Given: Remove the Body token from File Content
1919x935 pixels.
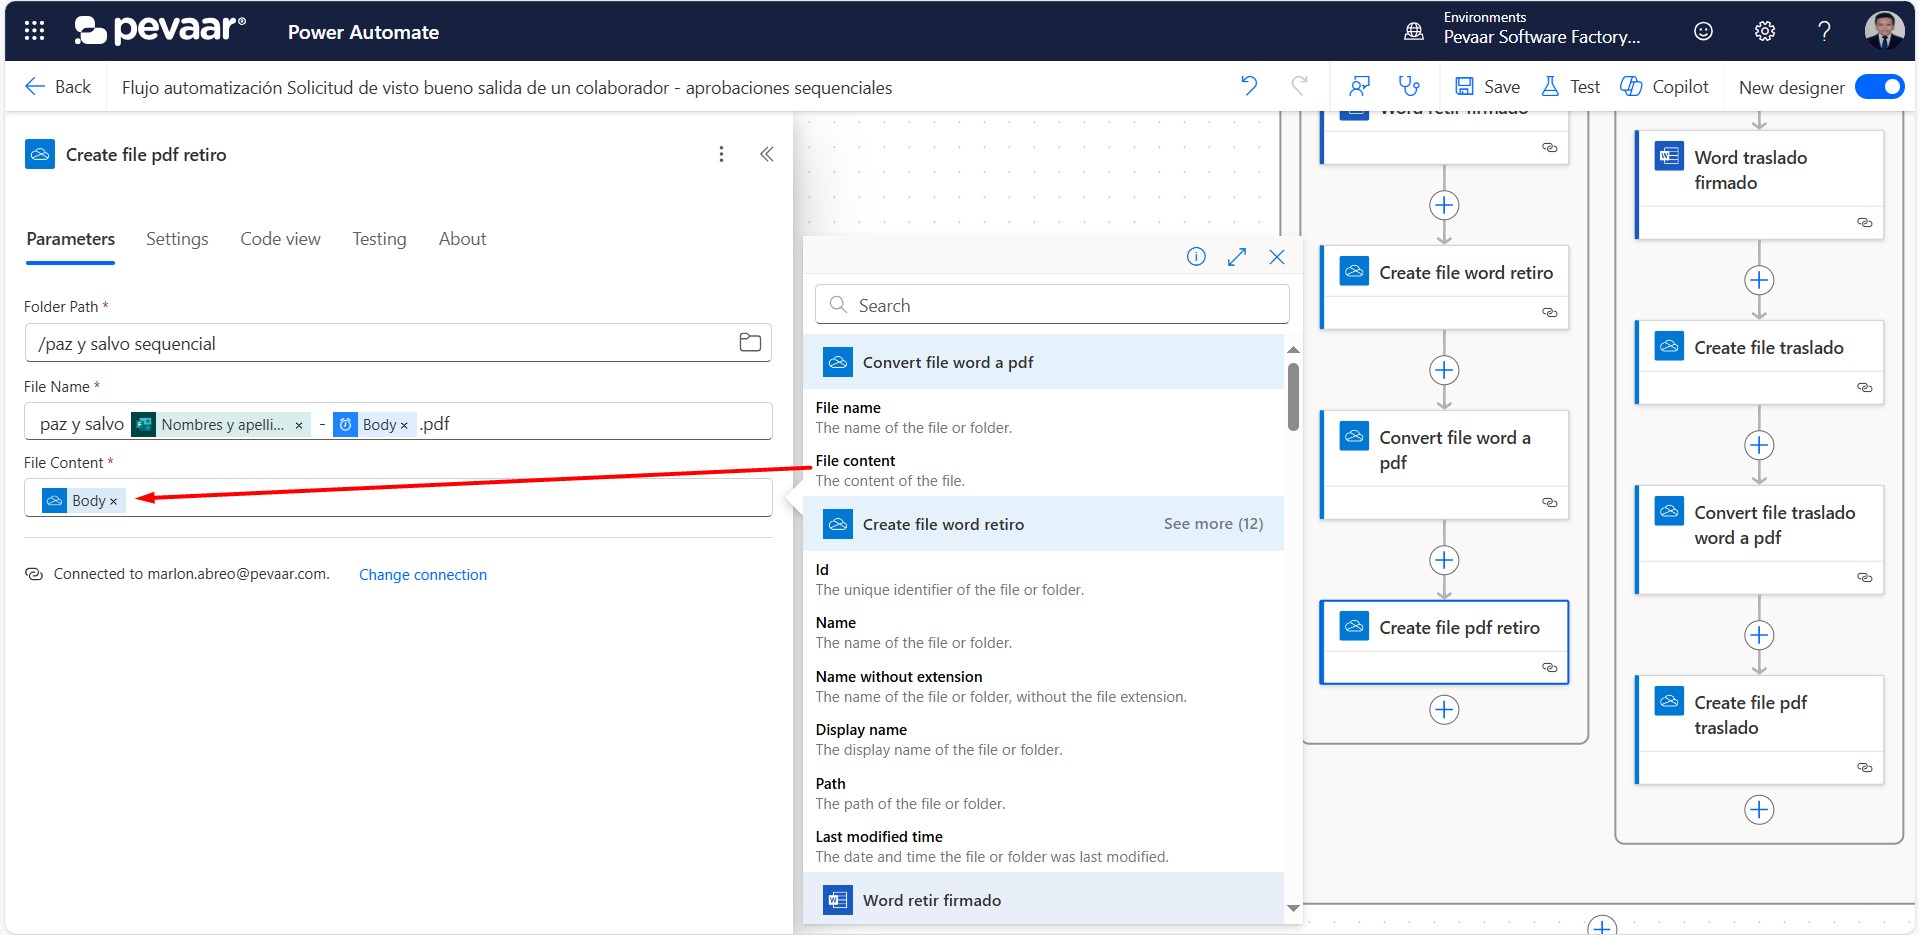Looking at the screenshot, I should (113, 501).
